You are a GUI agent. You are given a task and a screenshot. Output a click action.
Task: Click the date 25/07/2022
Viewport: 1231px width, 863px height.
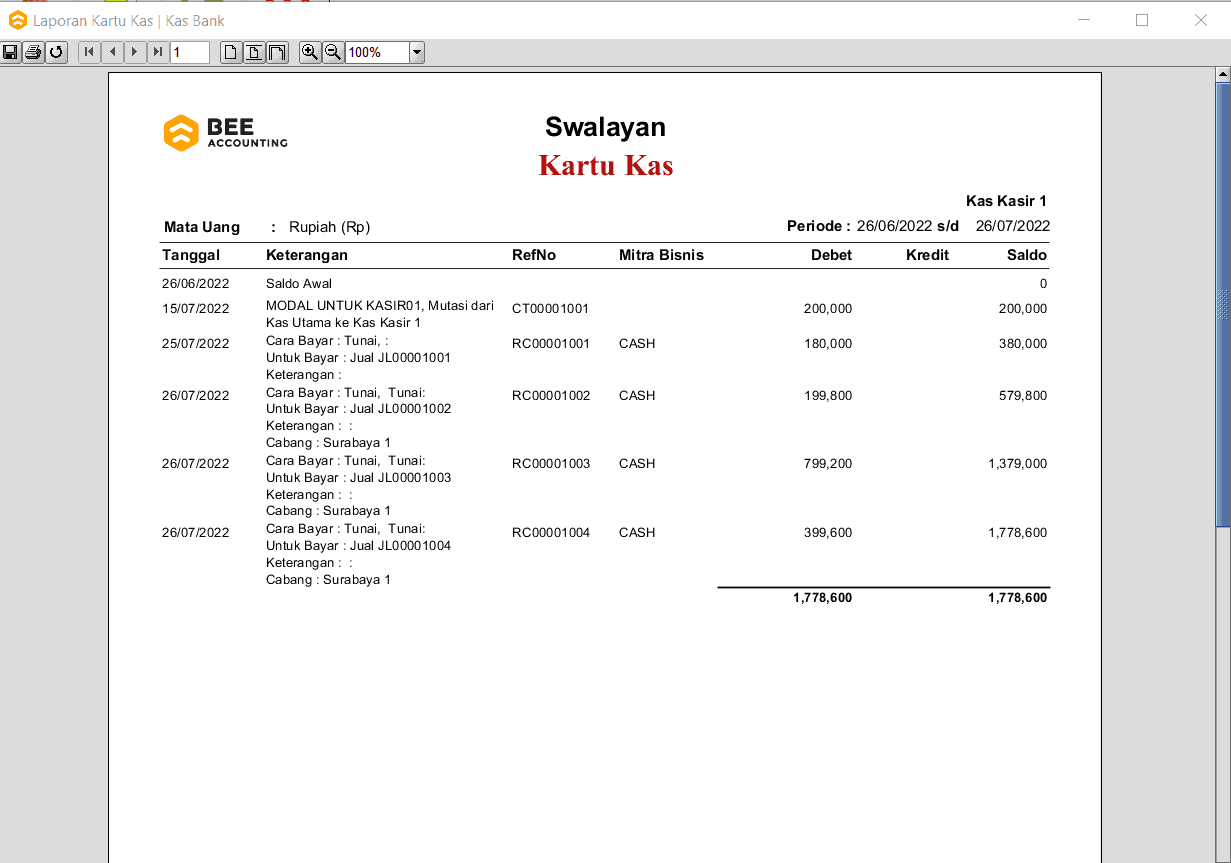(196, 344)
